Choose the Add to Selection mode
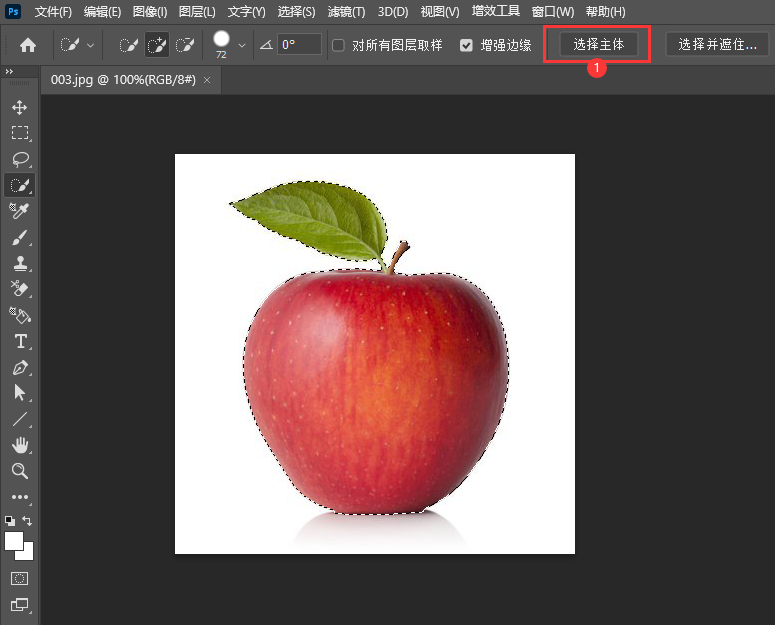This screenshot has width=775, height=625. [157, 45]
